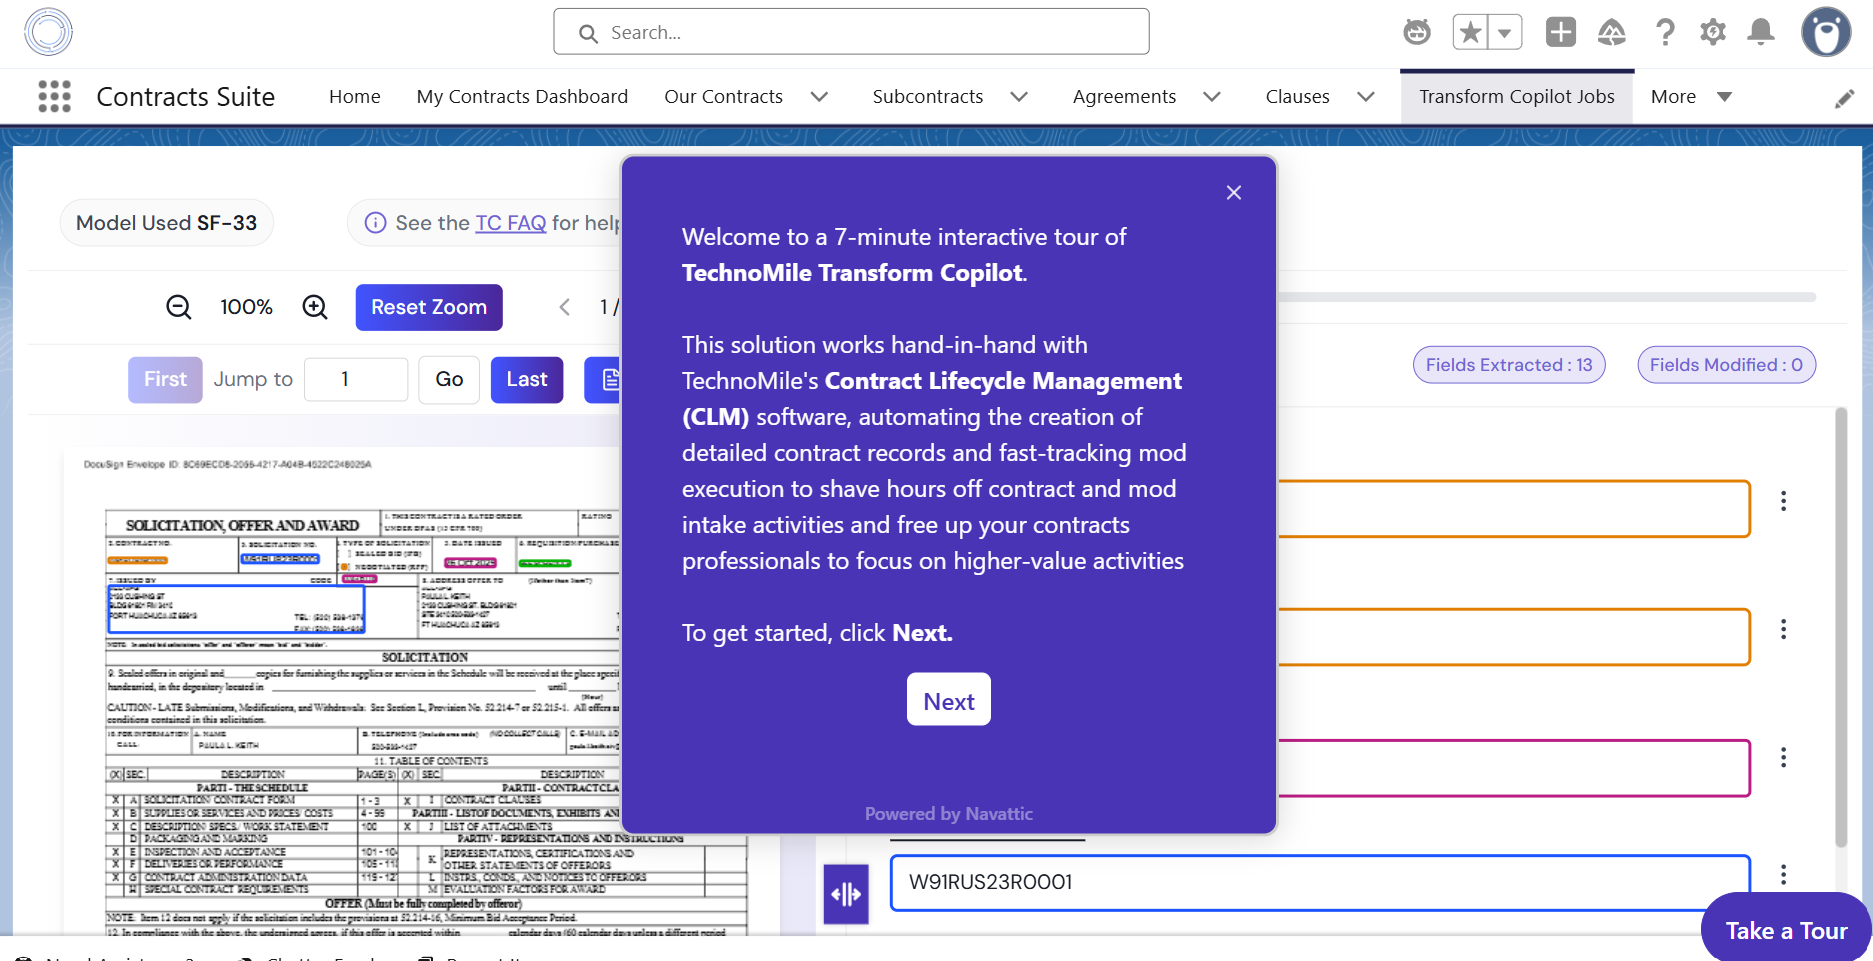The width and height of the screenshot is (1873, 961).
Task: Click the progress bar above extracted fields
Action: pyautogui.click(x=1547, y=297)
